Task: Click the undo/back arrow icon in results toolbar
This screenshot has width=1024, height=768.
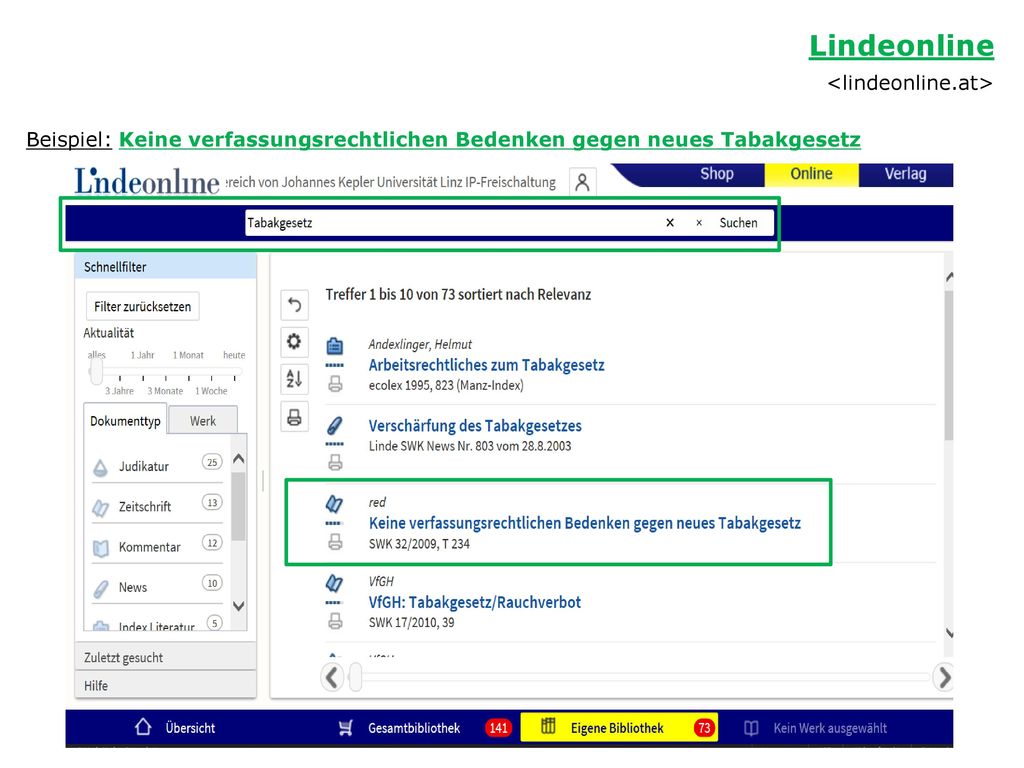Action: [x=295, y=304]
